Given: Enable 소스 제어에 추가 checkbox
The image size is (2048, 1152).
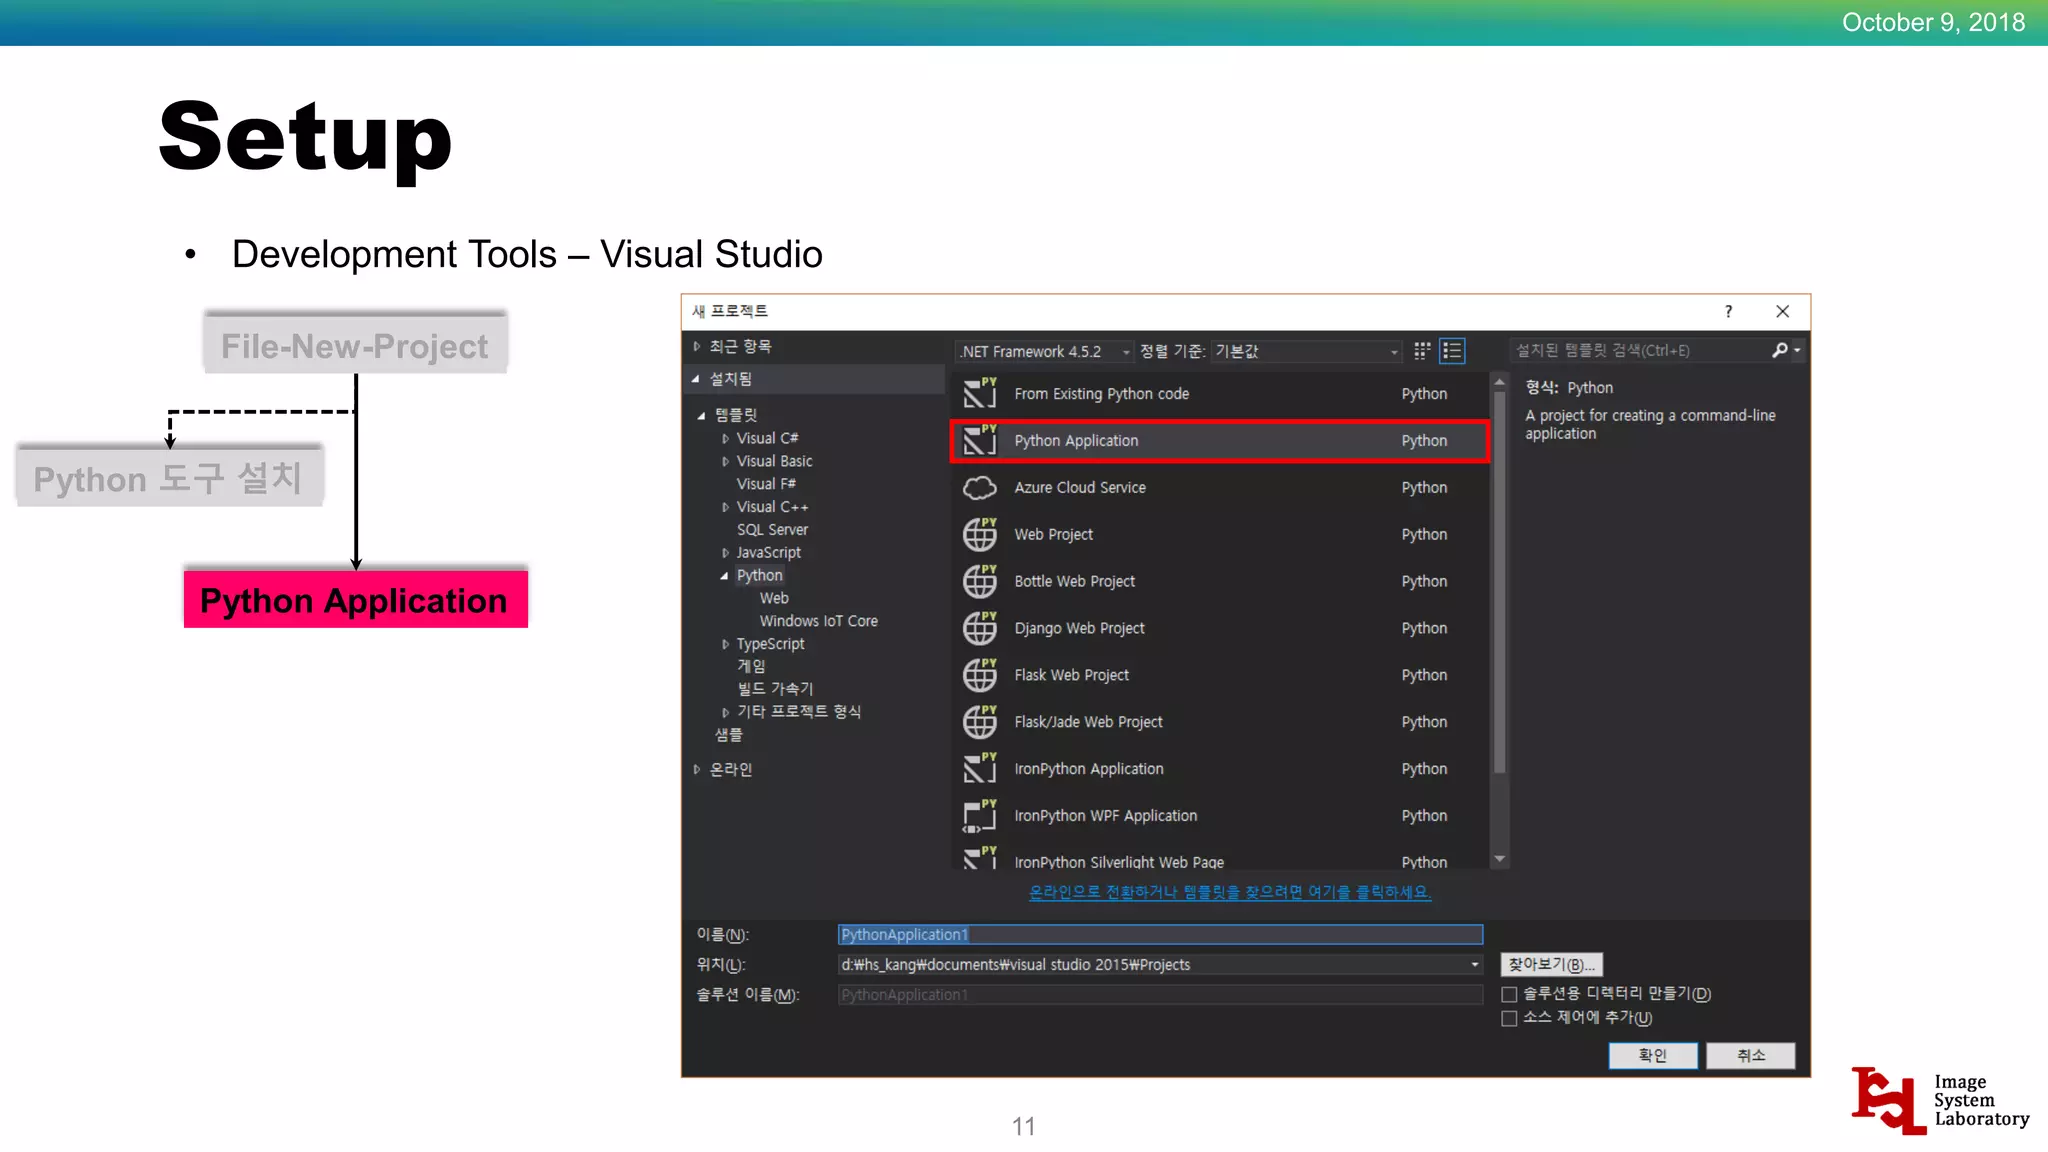Looking at the screenshot, I should [1509, 1018].
